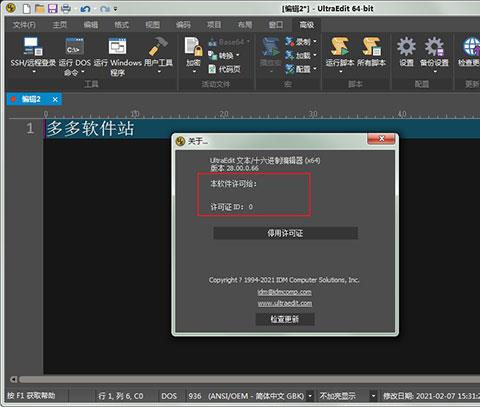Open macro 加载 dropdown

tap(301, 55)
